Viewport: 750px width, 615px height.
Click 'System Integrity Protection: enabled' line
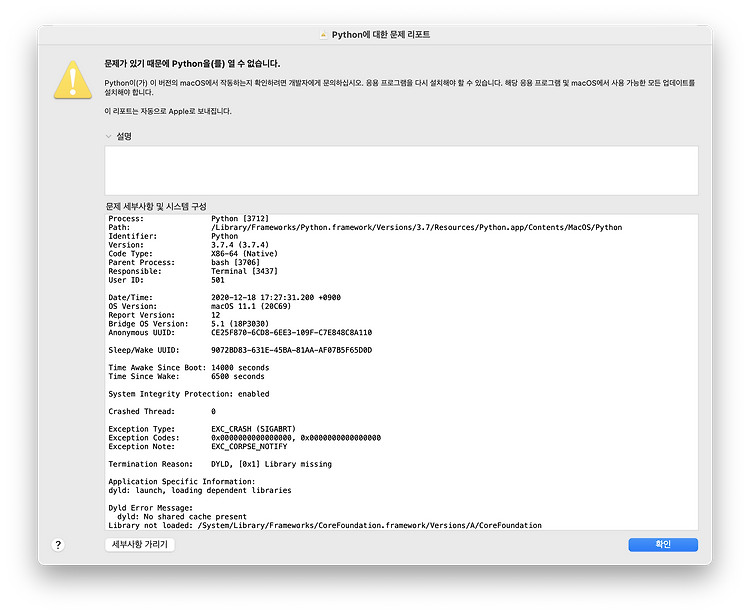188,394
